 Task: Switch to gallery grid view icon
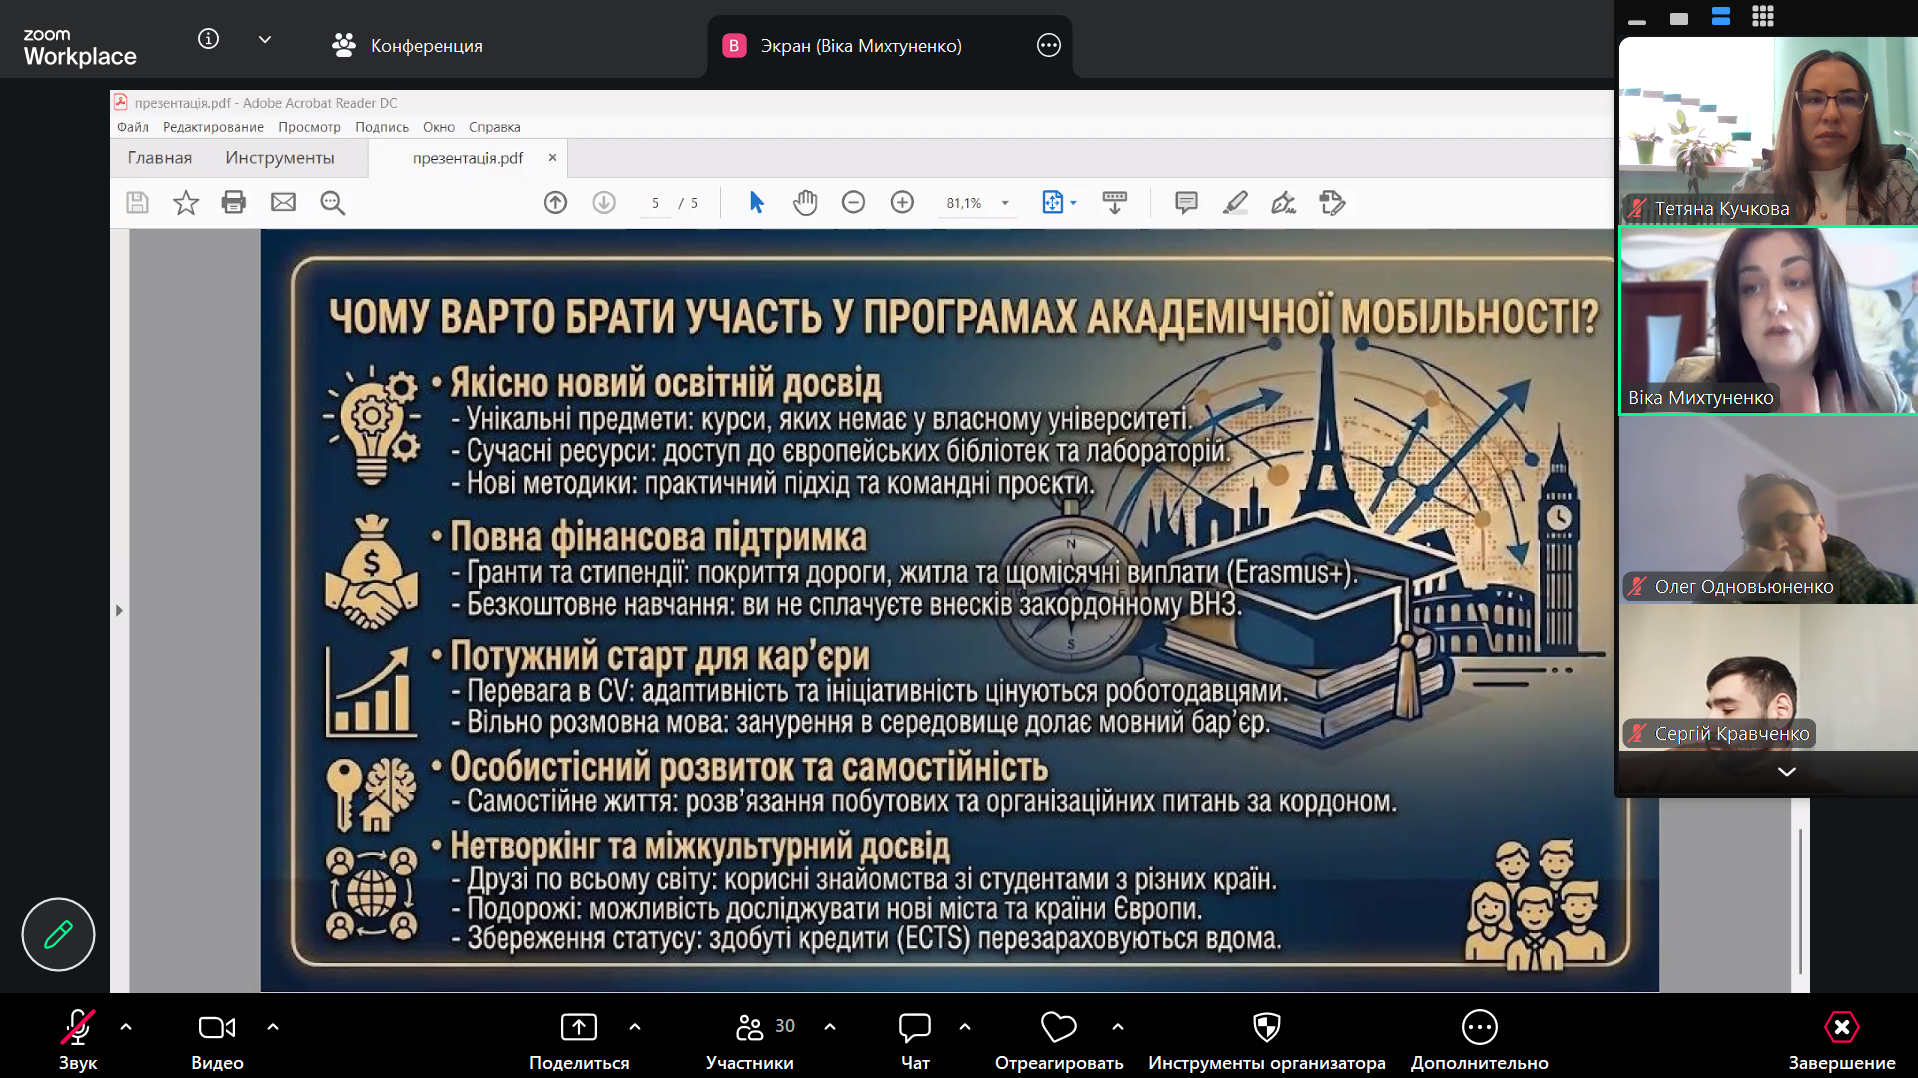click(1762, 16)
